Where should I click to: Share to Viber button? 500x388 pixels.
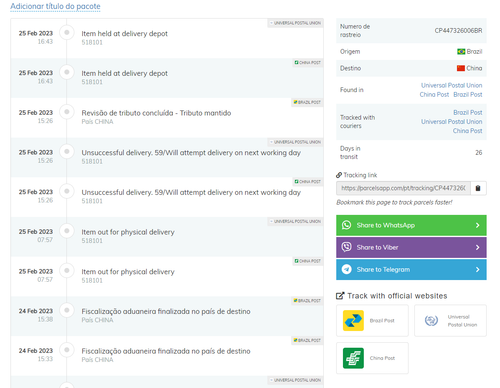(x=411, y=247)
